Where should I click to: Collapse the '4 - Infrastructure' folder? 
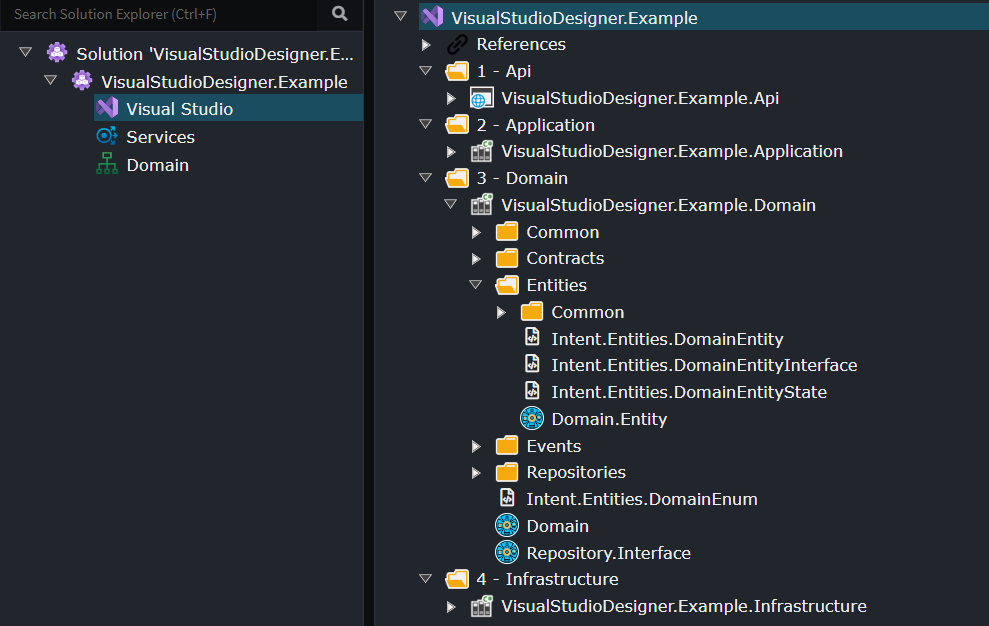click(426, 578)
